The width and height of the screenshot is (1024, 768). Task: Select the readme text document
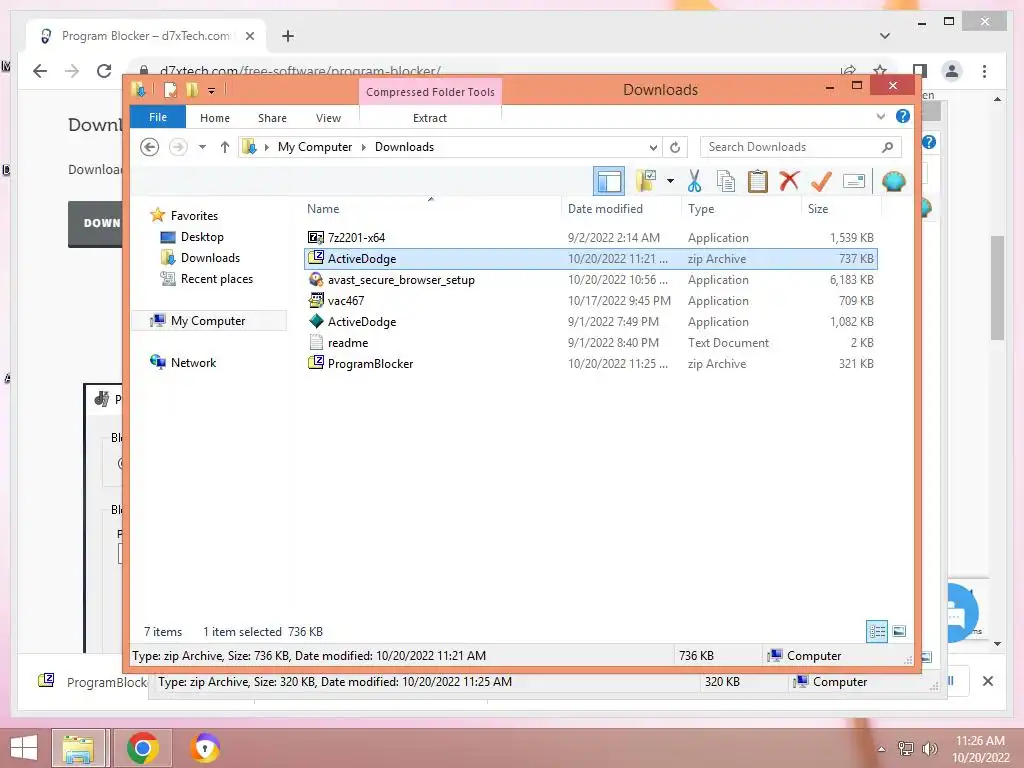point(590,342)
